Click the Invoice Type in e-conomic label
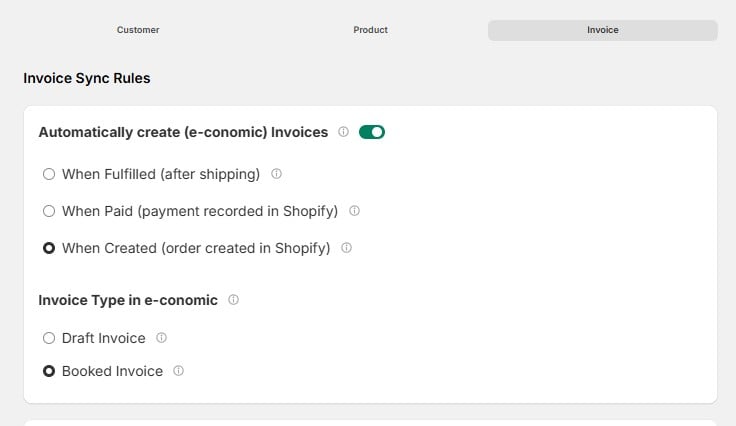Viewport: 736px width, 426px height. pyautogui.click(x=128, y=300)
